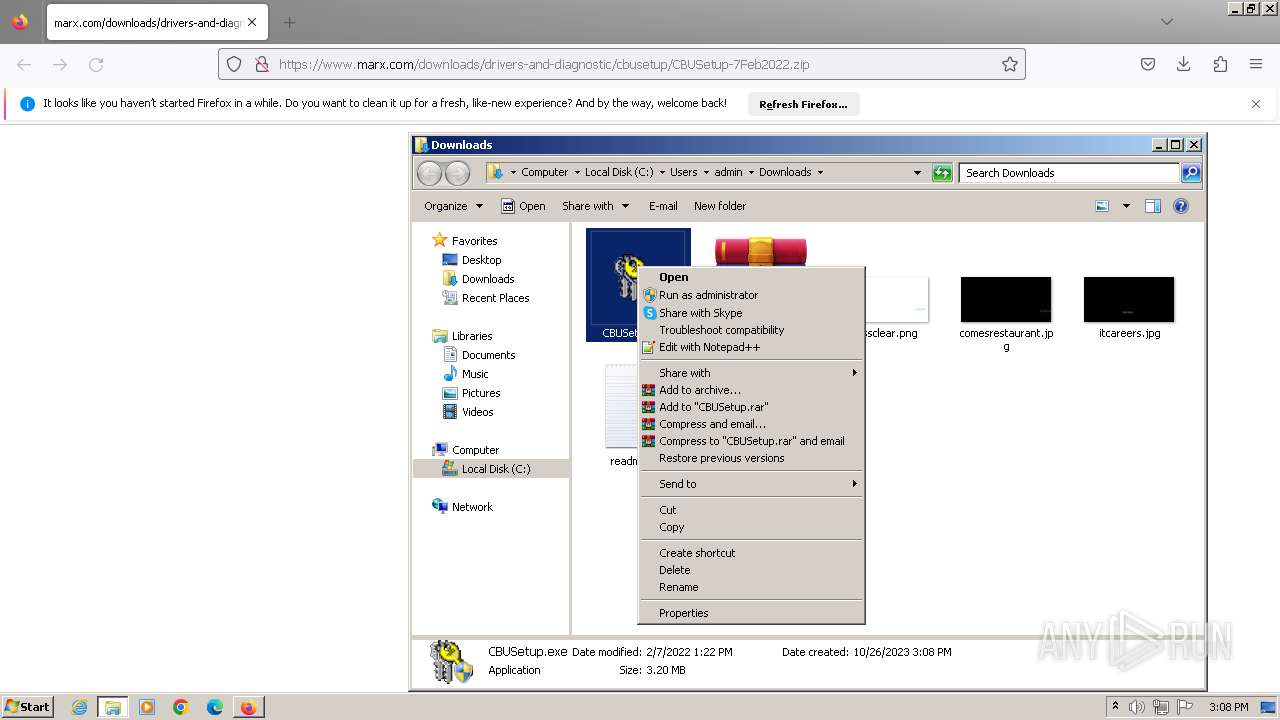Screen dimensions: 1280x720
Task: Close the marx.com browser tab
Action: [x=251, y=22]
